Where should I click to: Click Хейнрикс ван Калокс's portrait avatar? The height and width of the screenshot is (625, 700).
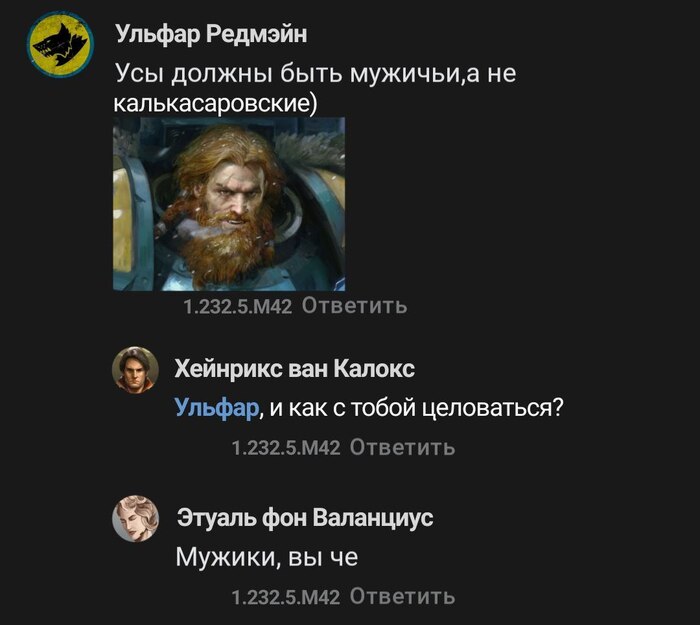(x=135, y=370)
